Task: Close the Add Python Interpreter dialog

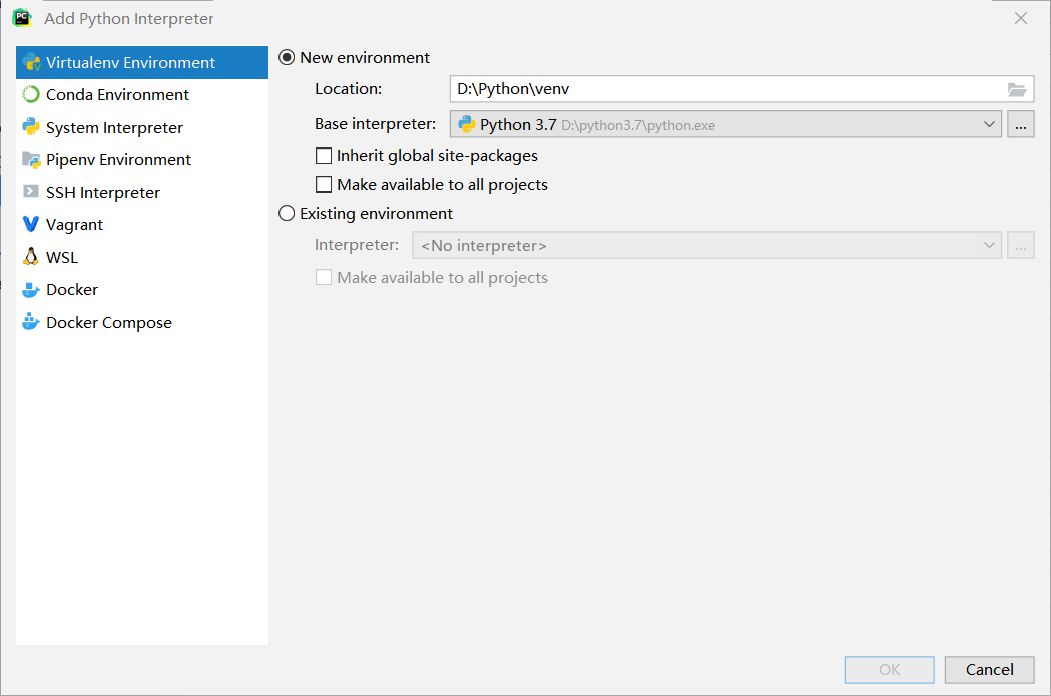Action: tap(1021, 18)
